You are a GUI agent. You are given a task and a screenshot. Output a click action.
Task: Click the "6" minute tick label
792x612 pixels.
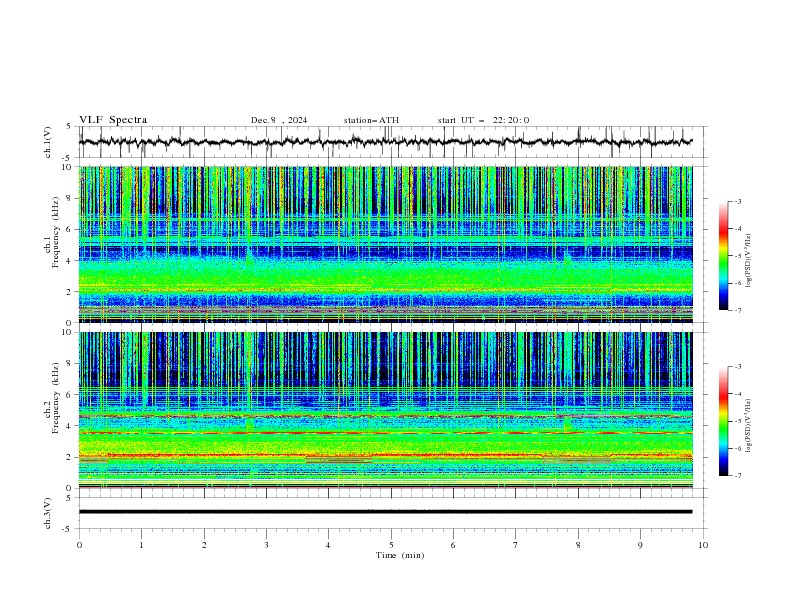coord(453,545)
